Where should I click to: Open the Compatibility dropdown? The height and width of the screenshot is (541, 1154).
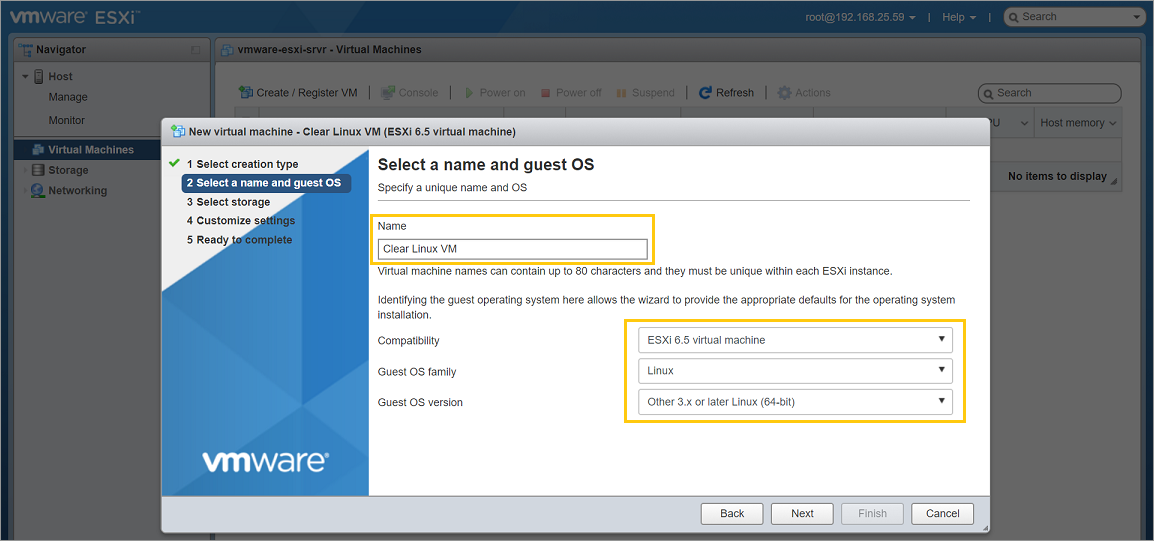pyautogui.click(x=795, y=340)
